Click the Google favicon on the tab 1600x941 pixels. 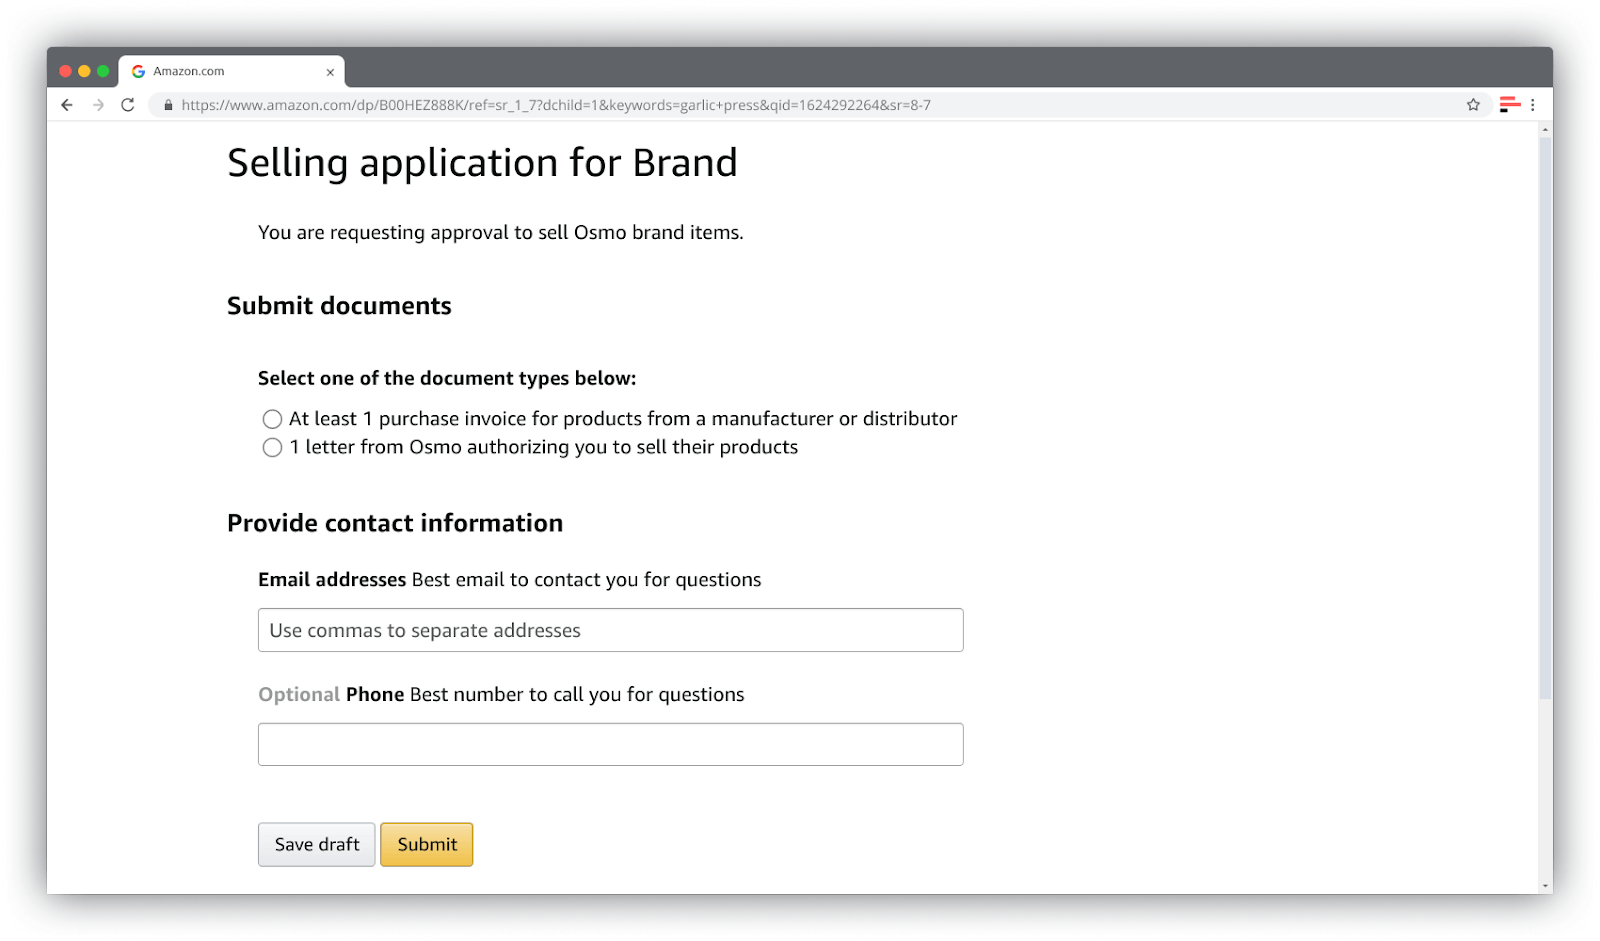(x=137, y=70)
